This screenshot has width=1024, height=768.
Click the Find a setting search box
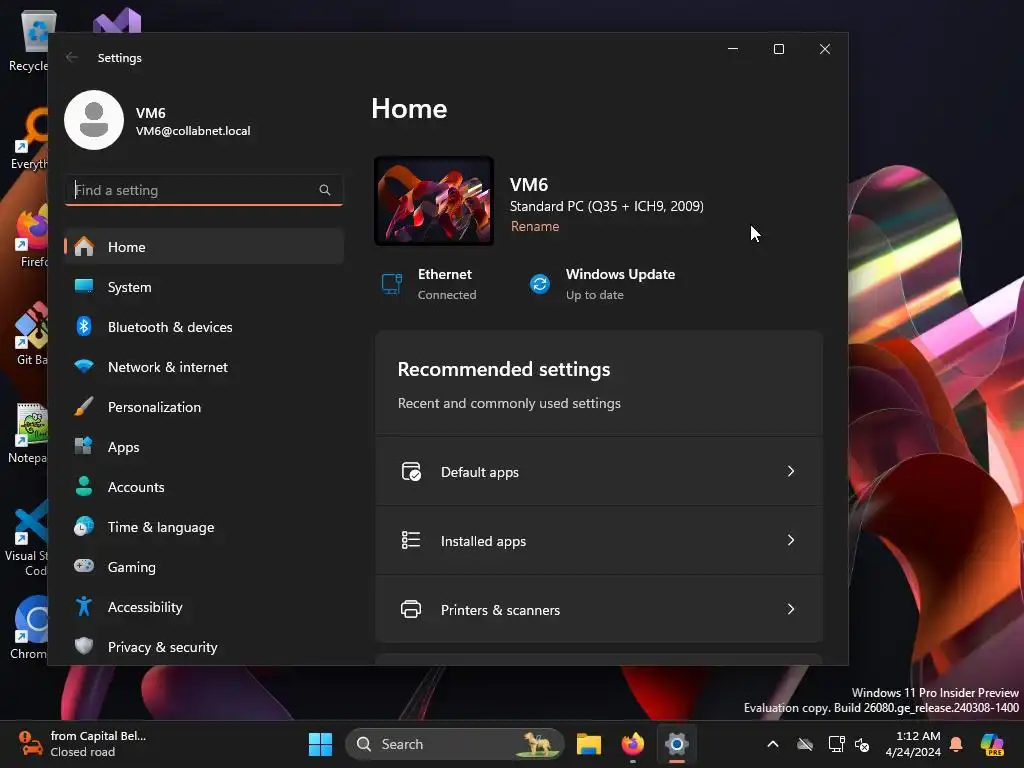(204, 190)
